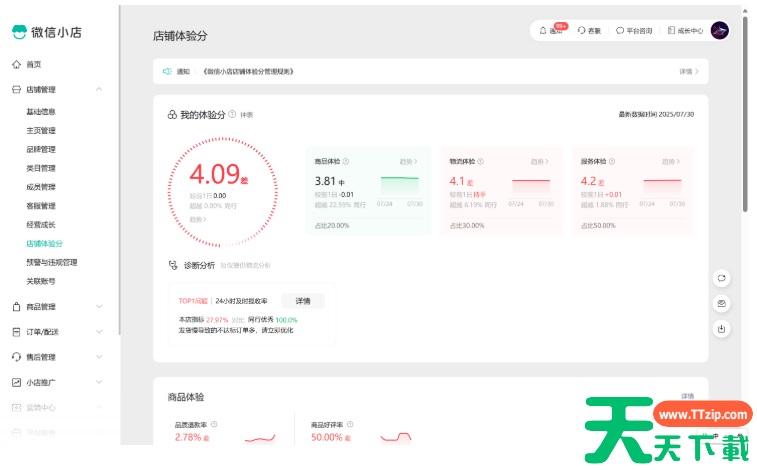The image size is (757, 470).
Task: Click the help icon beside 我的体验分
Action: [232, 115]
